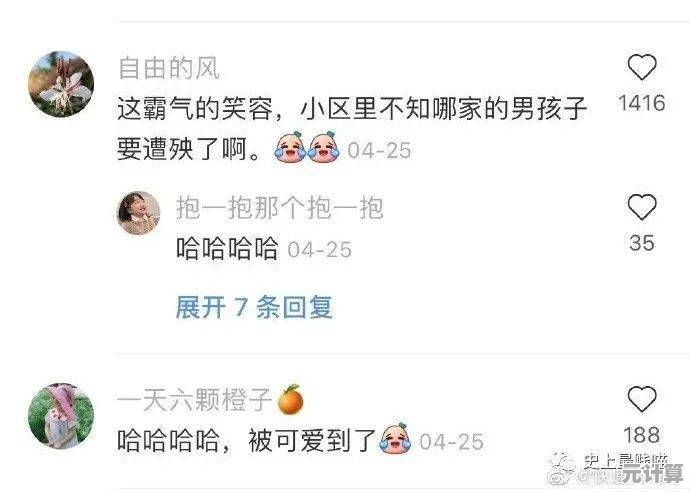Like the comment by 自由的风

click(x=642, y=67)
